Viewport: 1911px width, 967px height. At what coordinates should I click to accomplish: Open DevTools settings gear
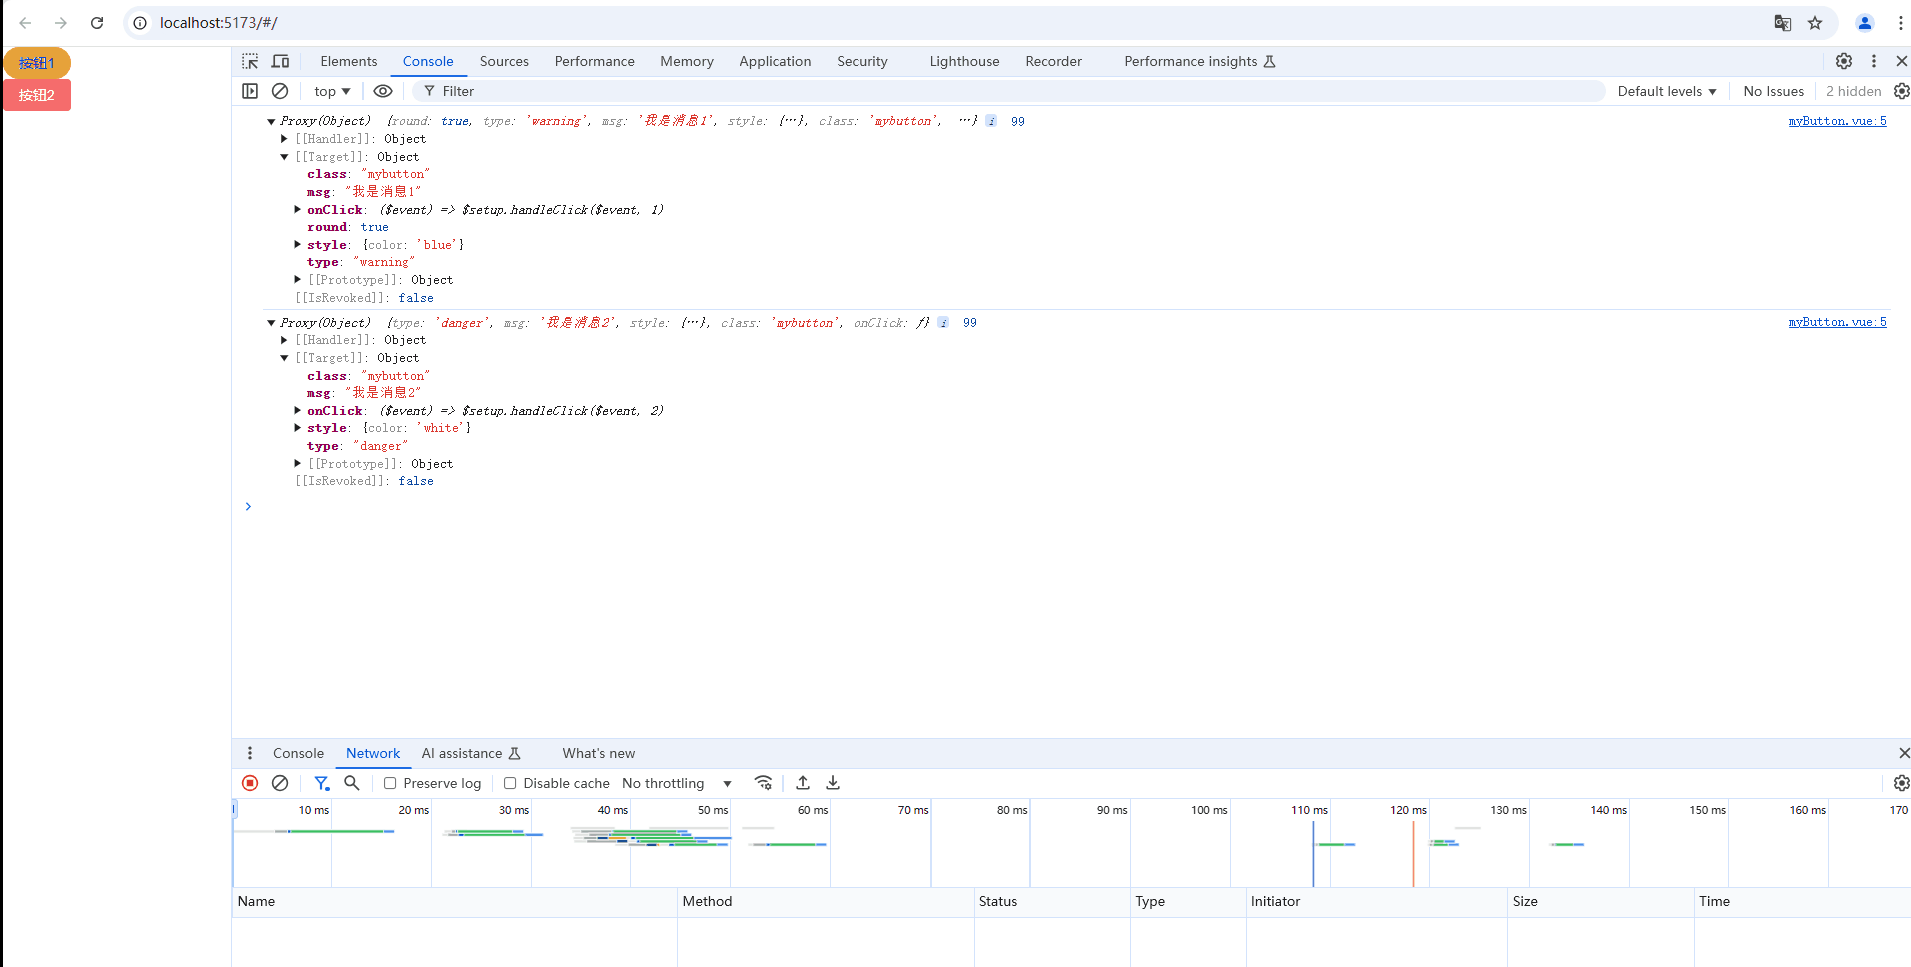tap(1844, 61)
